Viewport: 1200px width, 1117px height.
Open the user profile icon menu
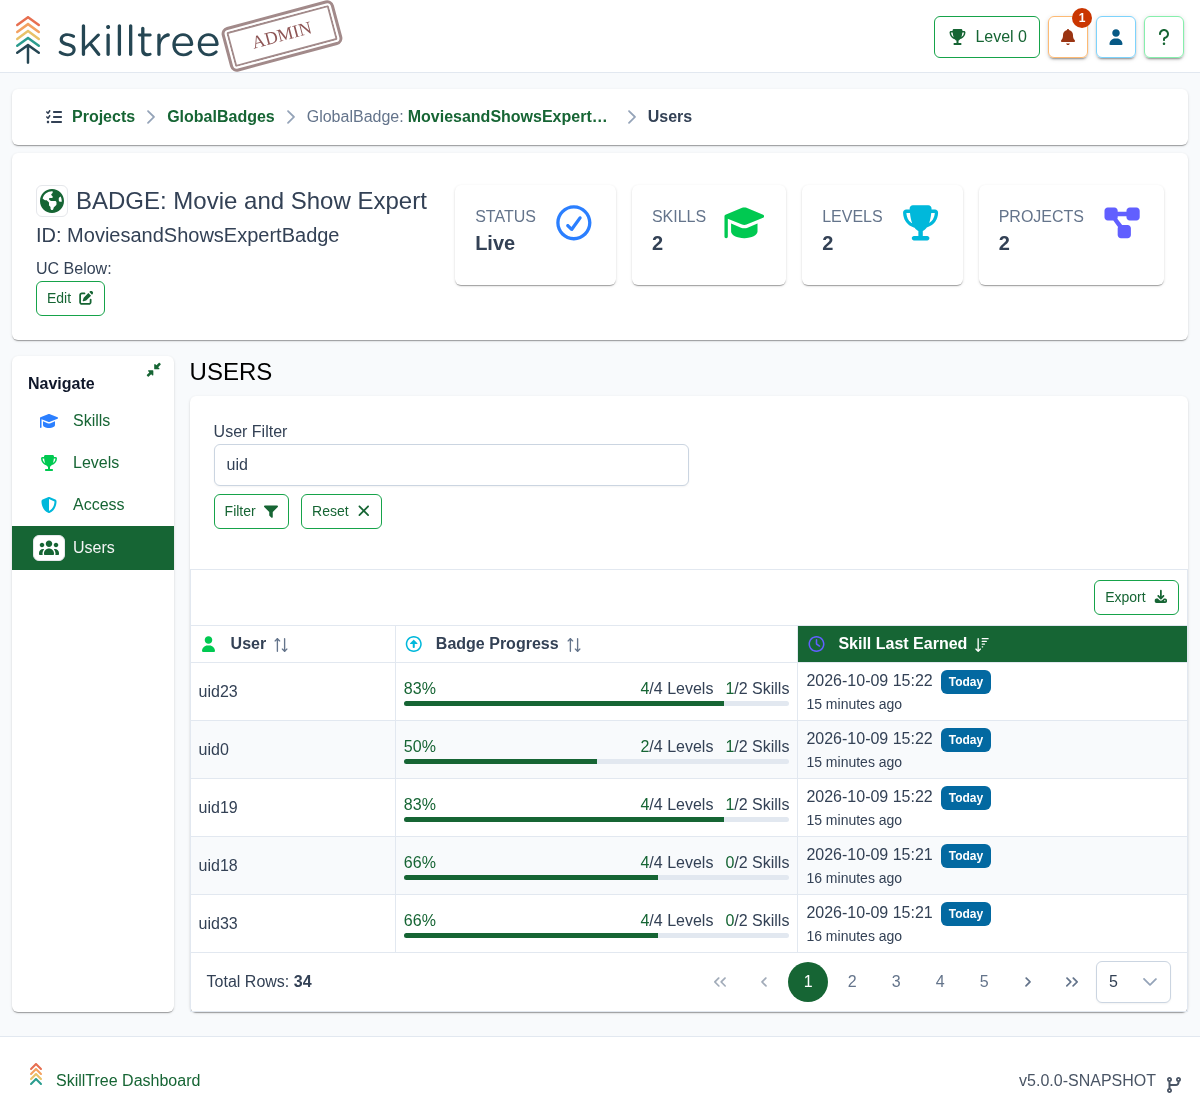[x=1116, y=37]
